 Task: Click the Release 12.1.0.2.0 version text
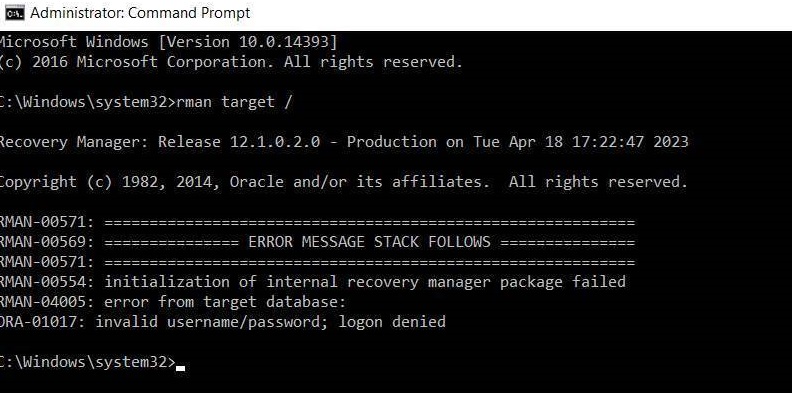[239, 141]
